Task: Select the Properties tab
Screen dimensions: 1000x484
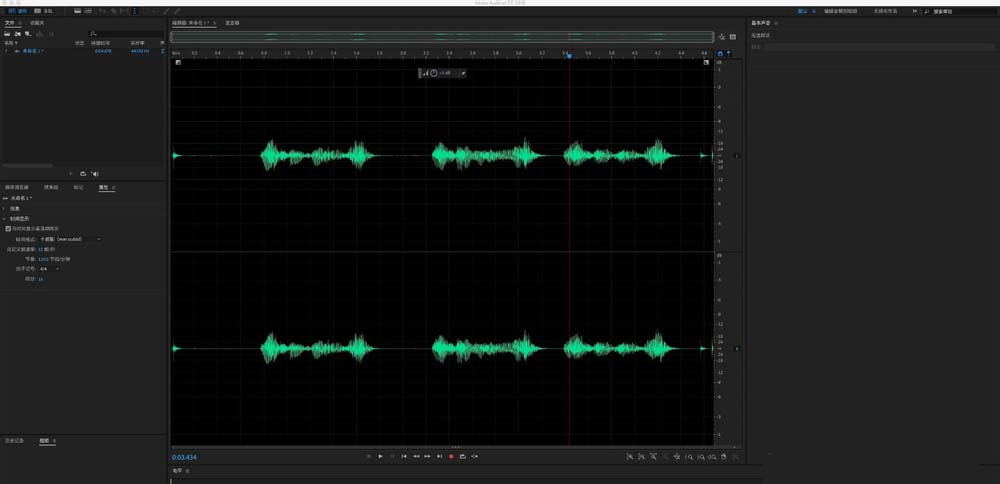Action: point(103,187)
